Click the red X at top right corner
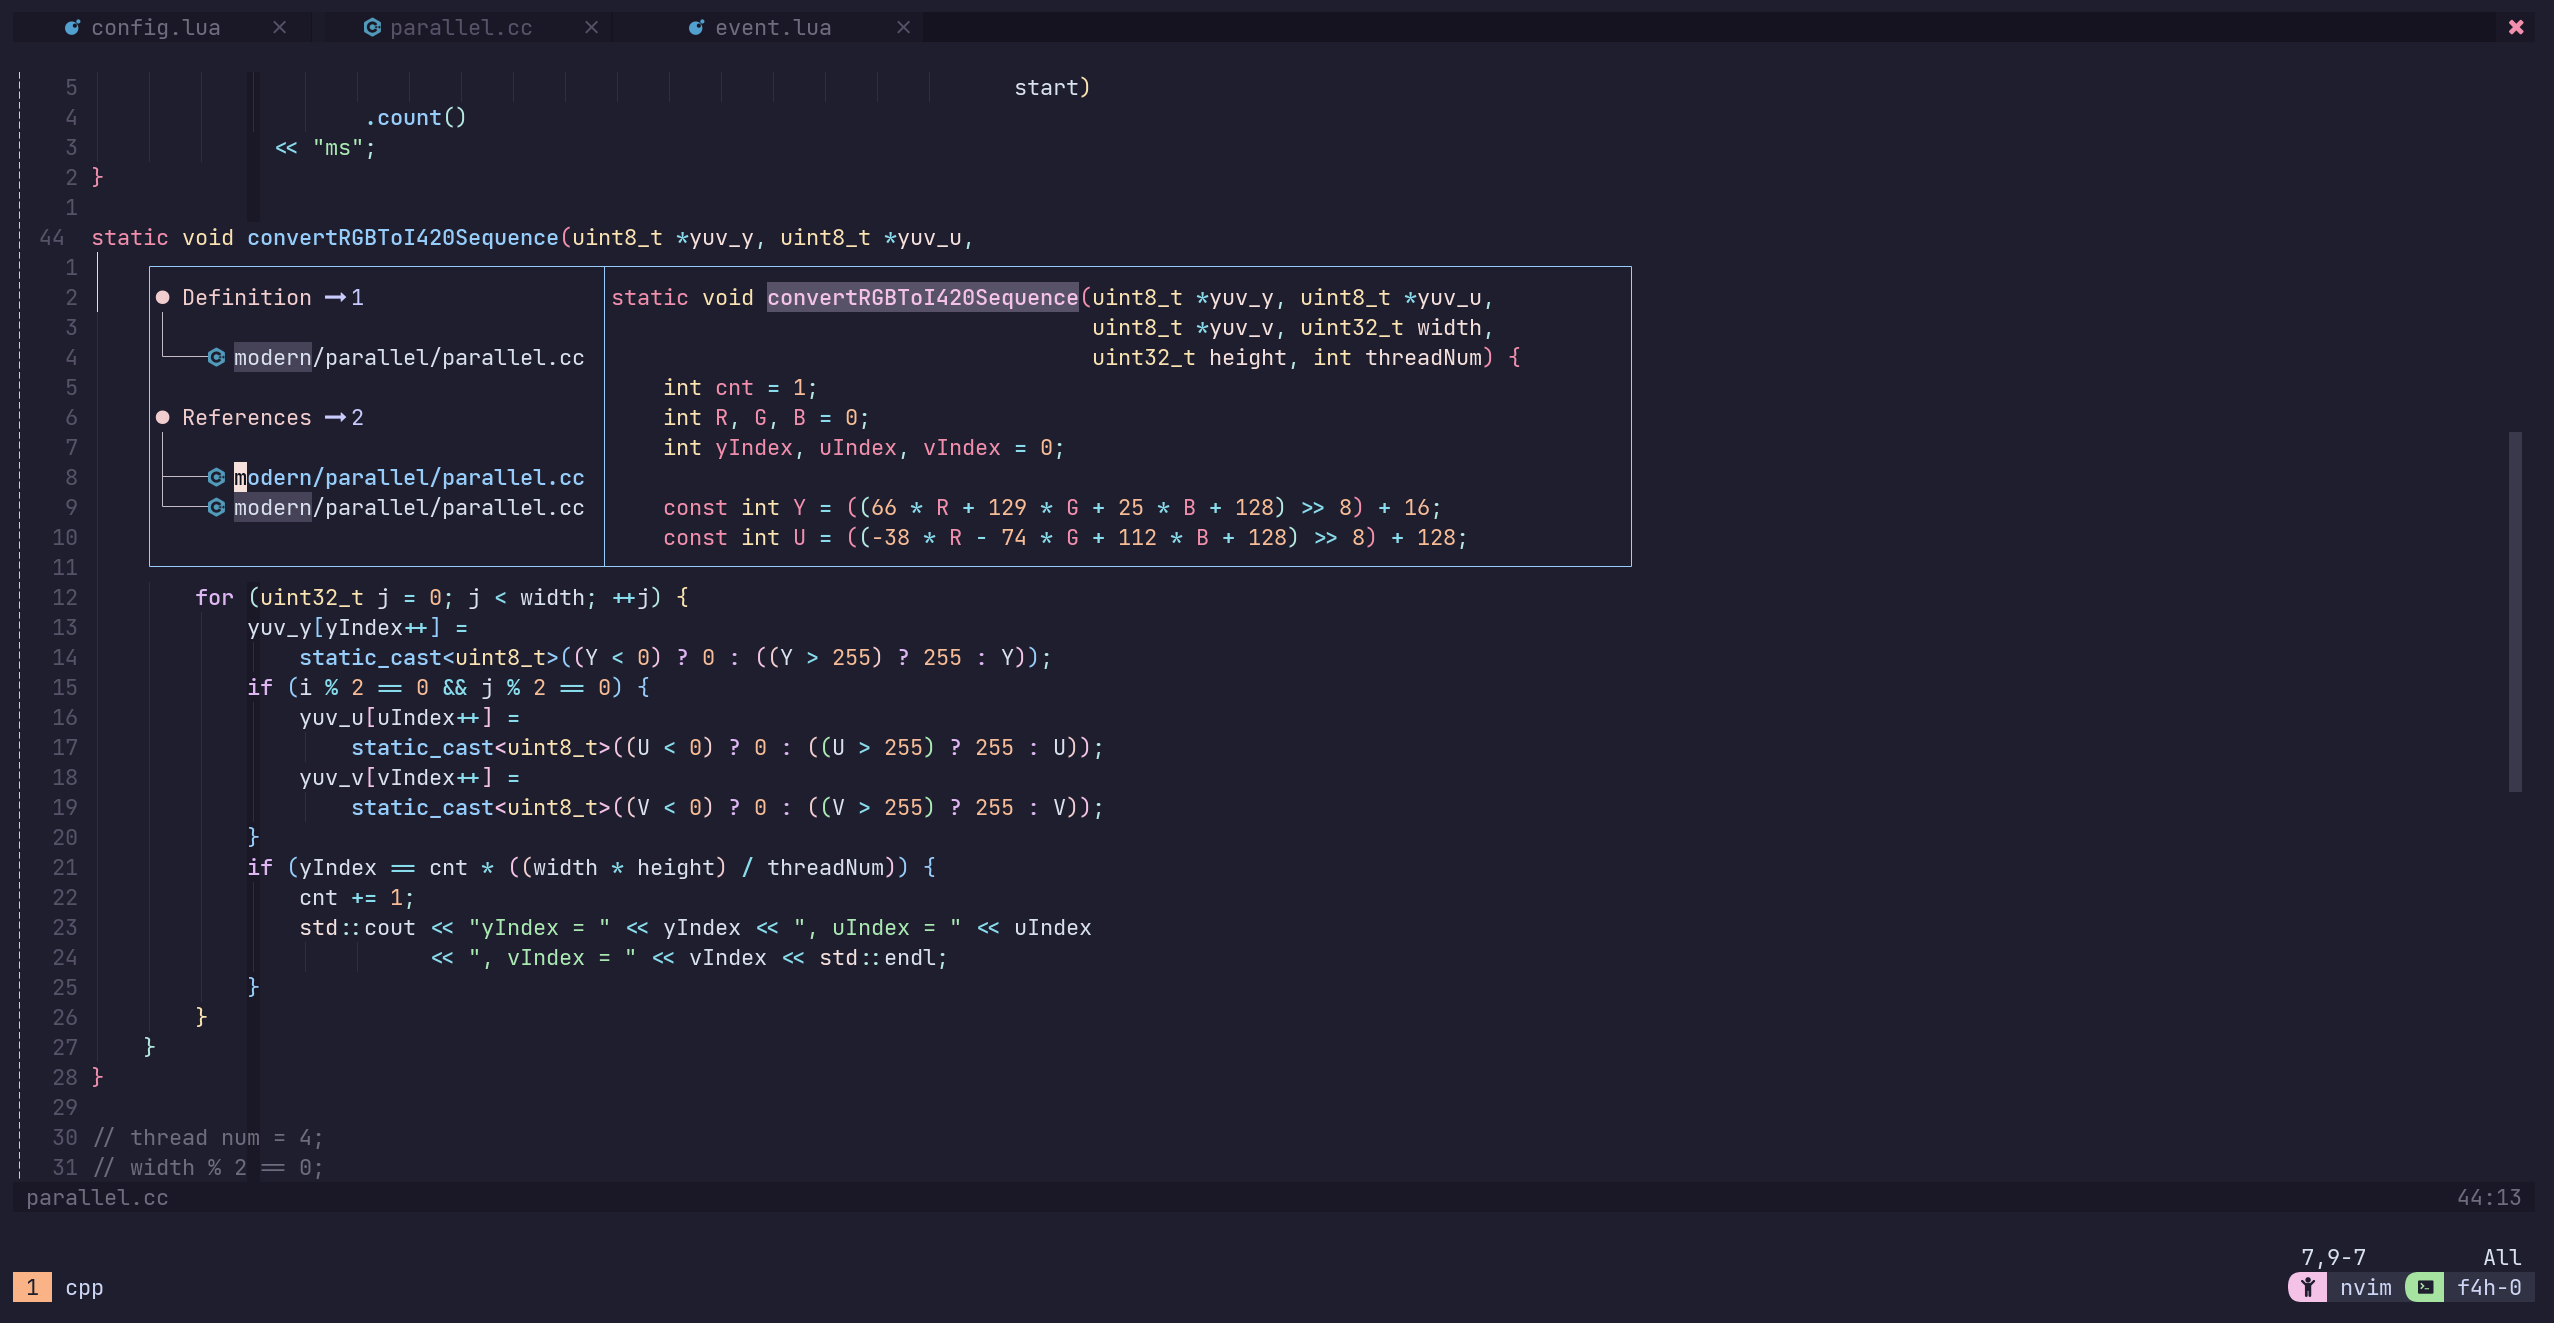Image resolution: width=2554 pixels, height=1323 pixels. tap(2516, 28)
